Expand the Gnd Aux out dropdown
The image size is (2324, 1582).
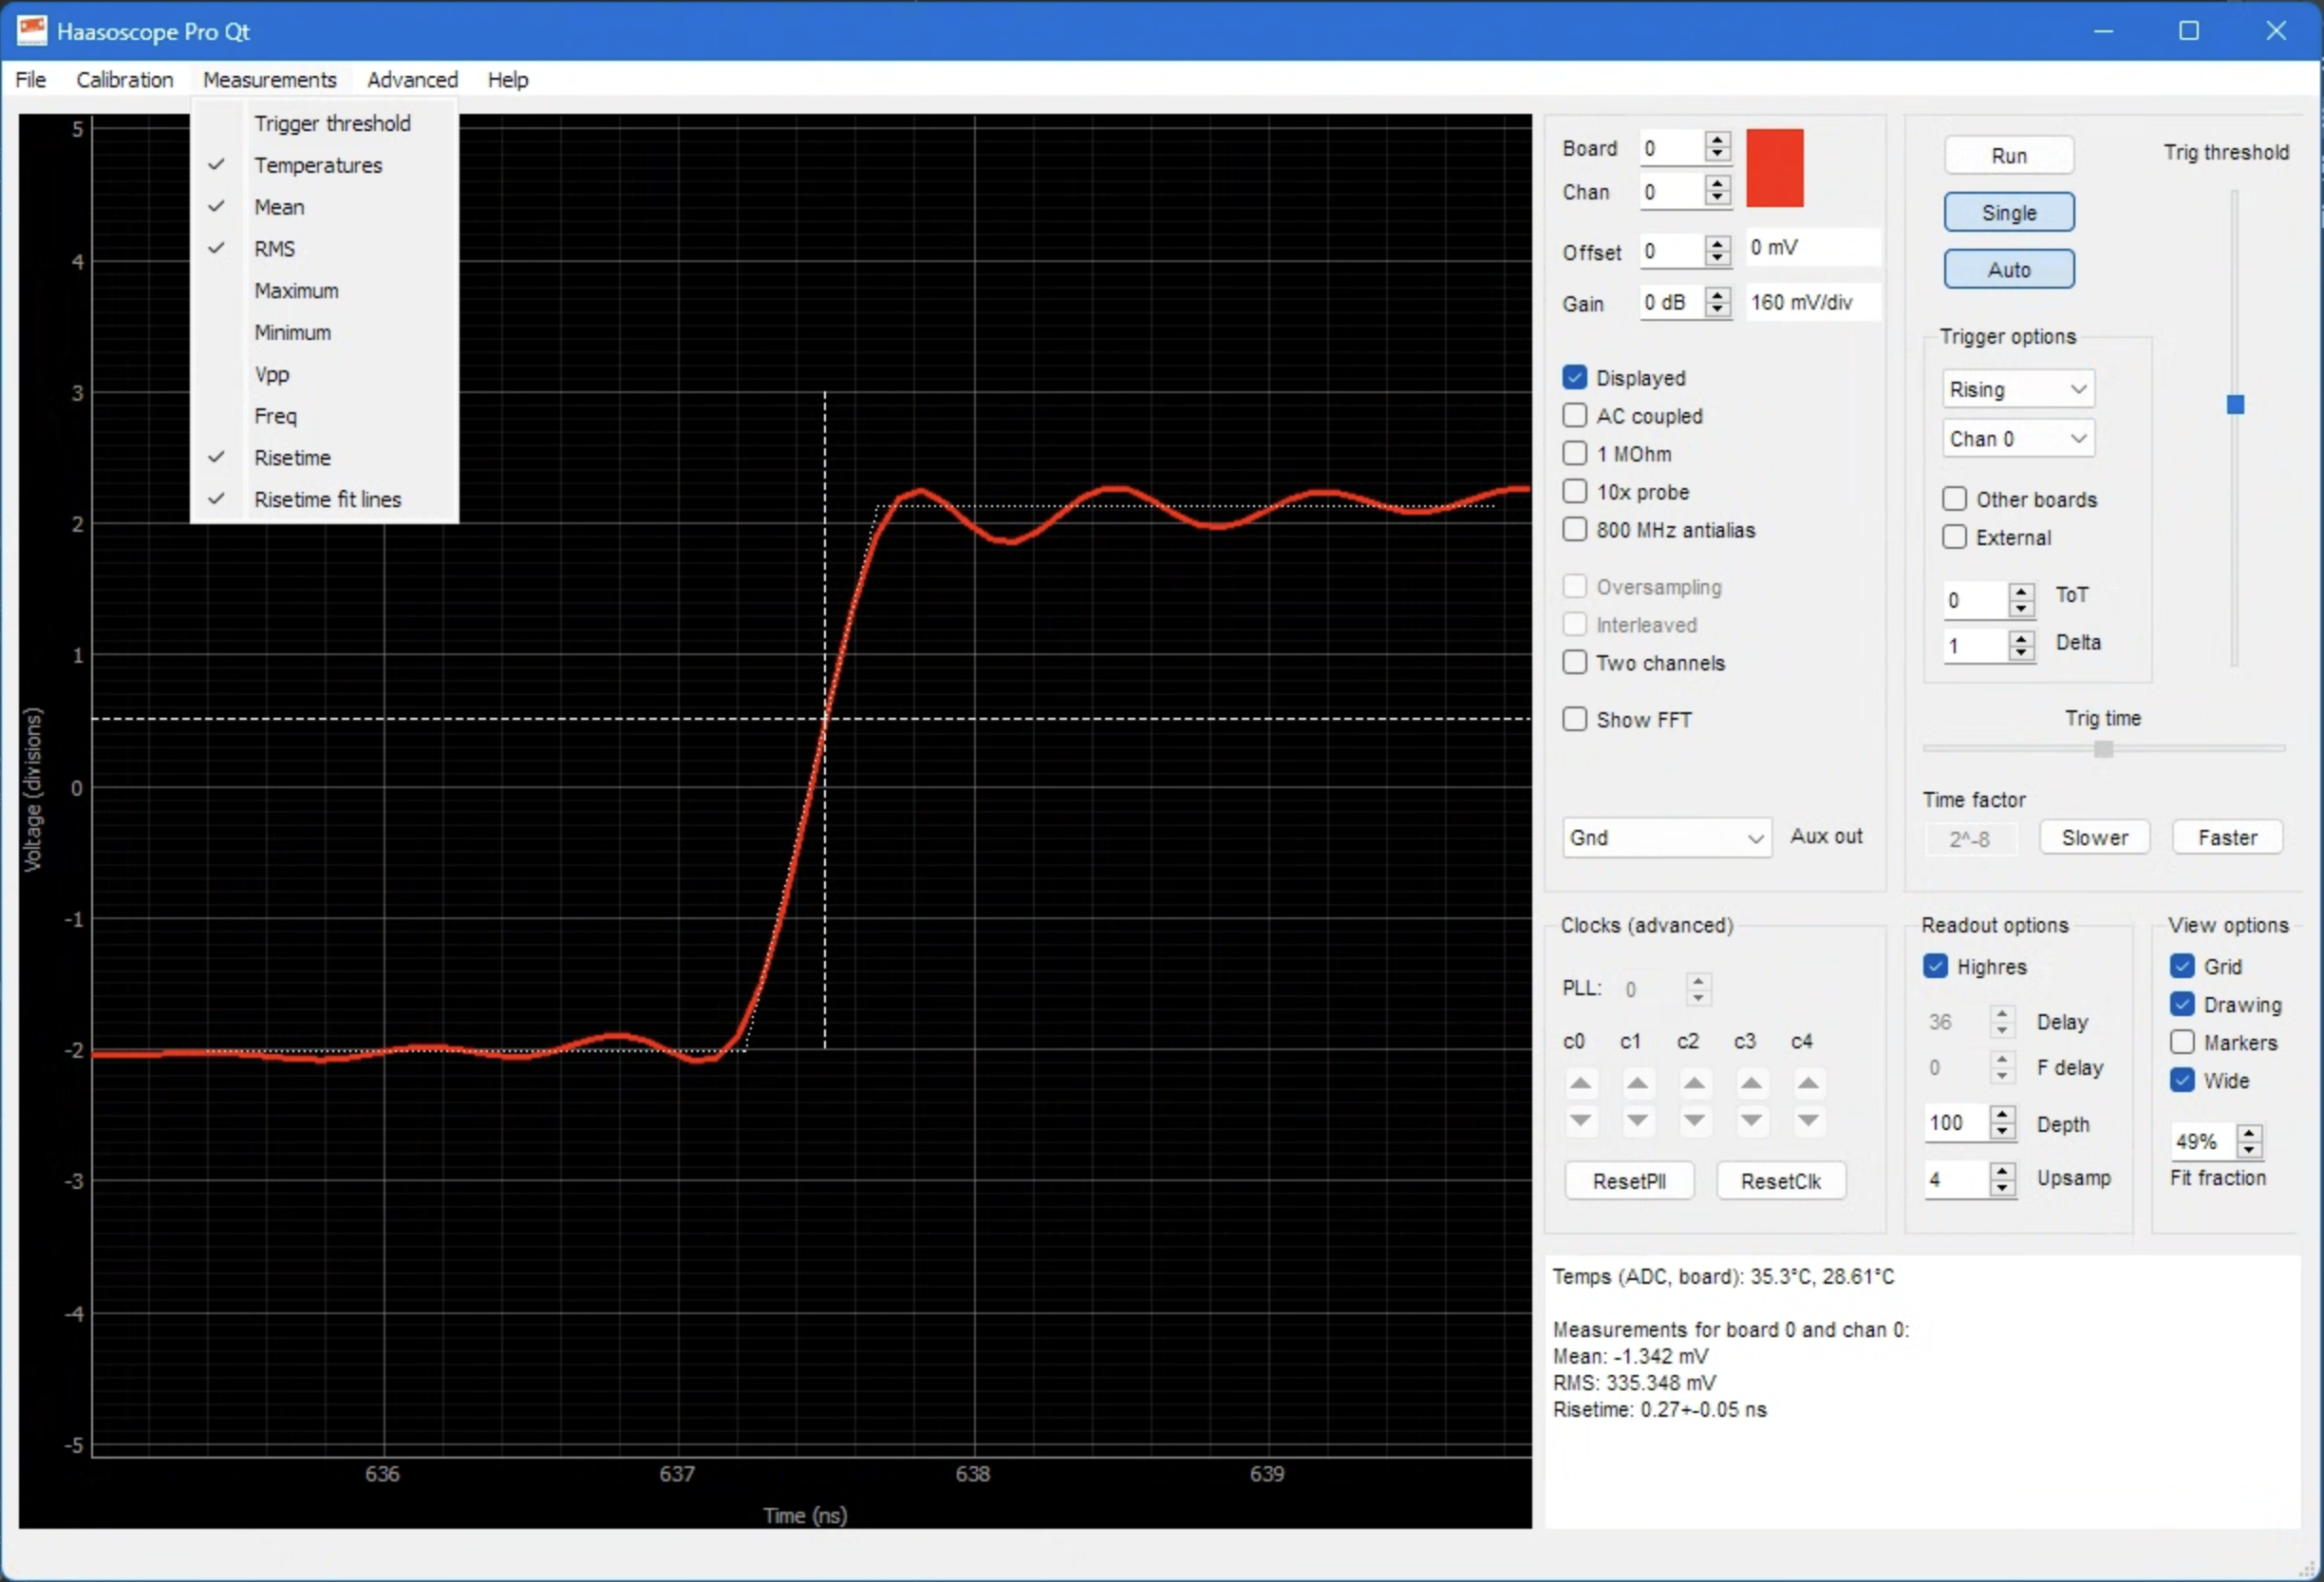tap(1666, 837)
